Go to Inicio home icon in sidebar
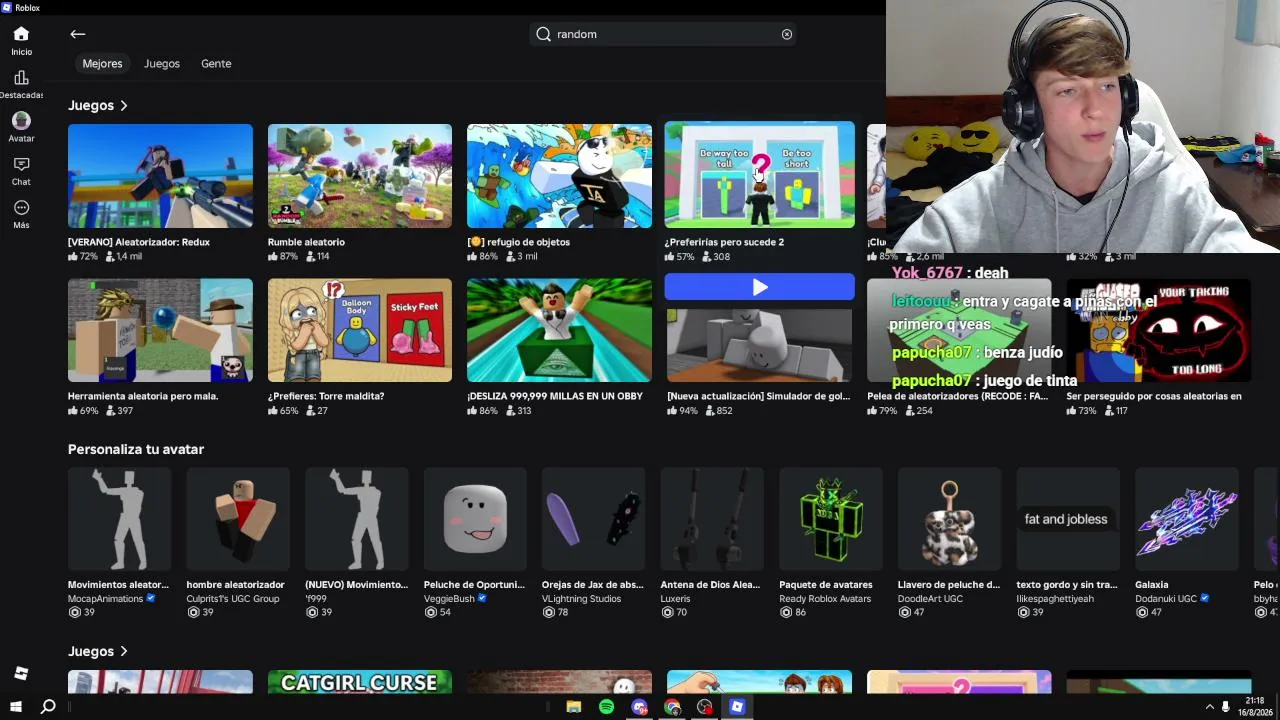 coord(21,34)
